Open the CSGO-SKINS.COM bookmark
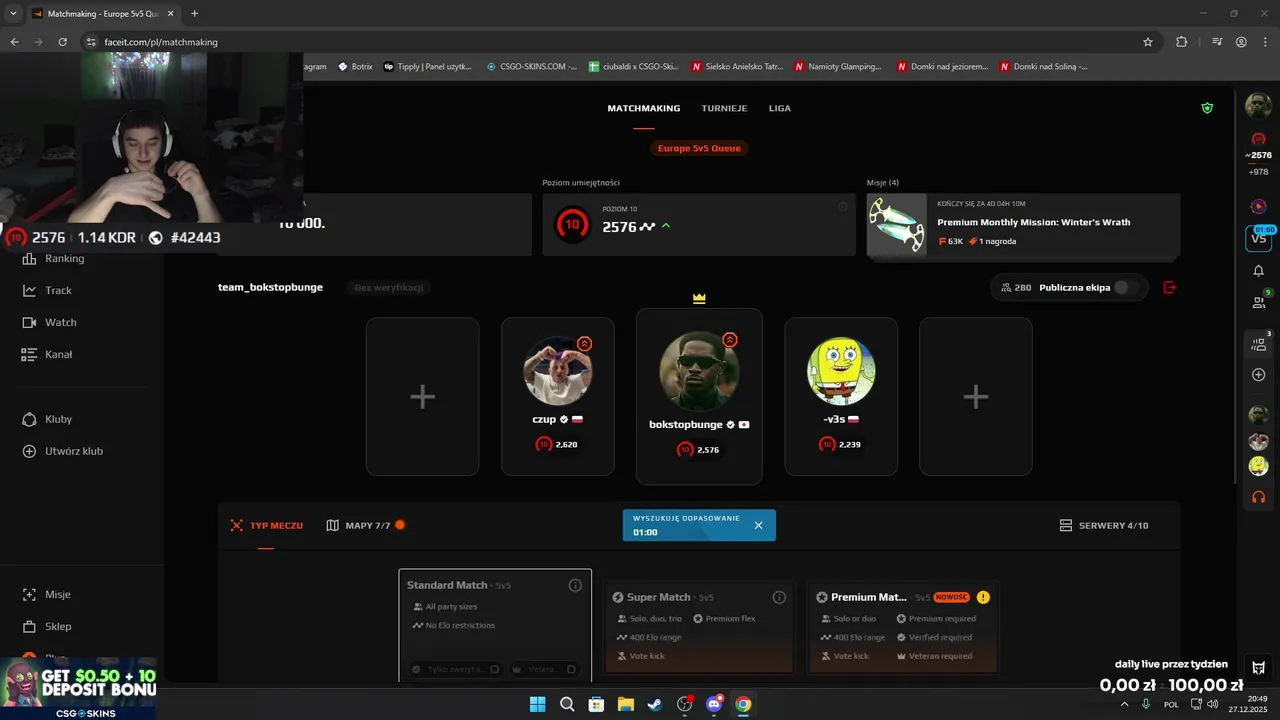Screen dimensions: 1280x720 click(x=532, y=67)
